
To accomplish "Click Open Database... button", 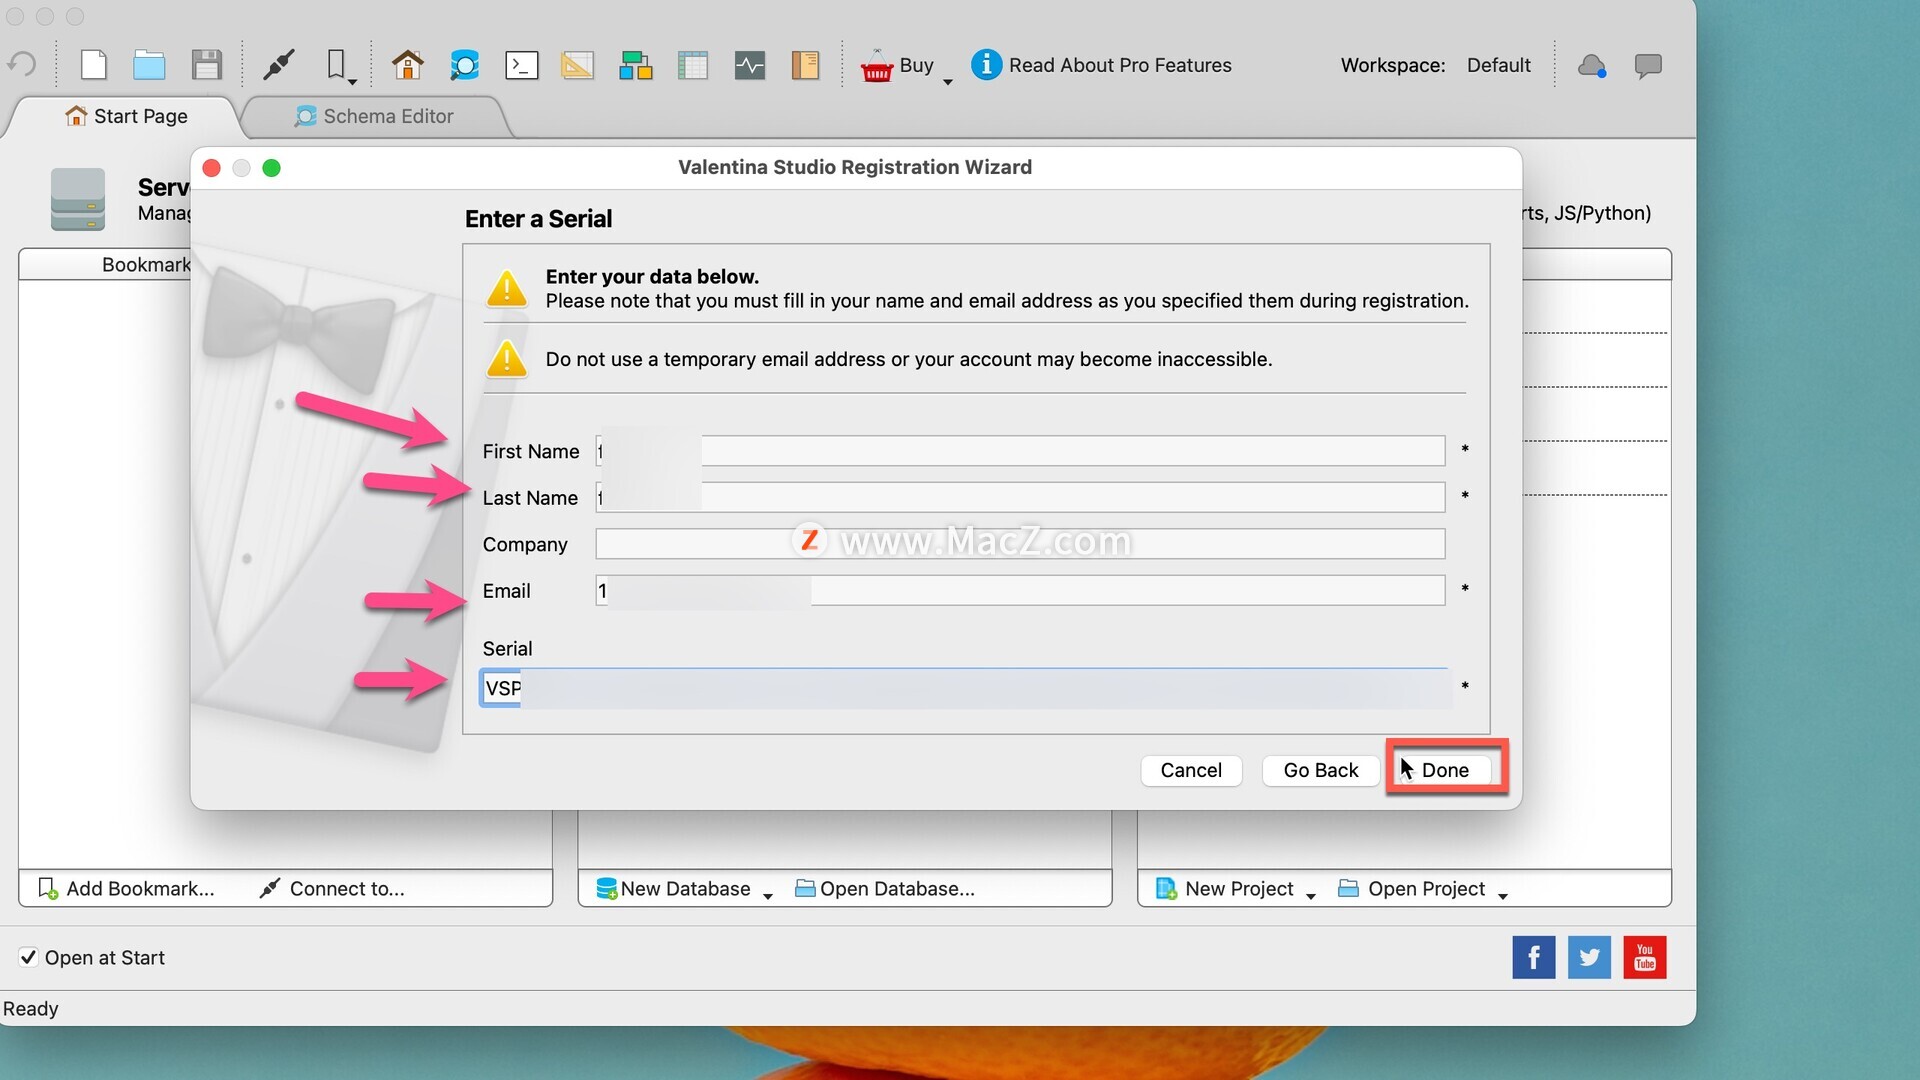I will tap(885, 888).
